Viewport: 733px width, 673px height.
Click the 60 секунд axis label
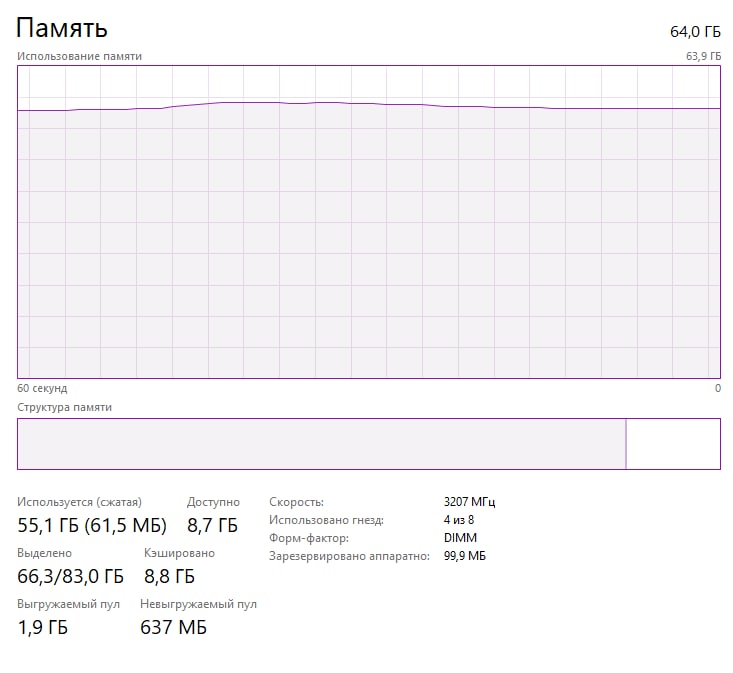(42, 388)
